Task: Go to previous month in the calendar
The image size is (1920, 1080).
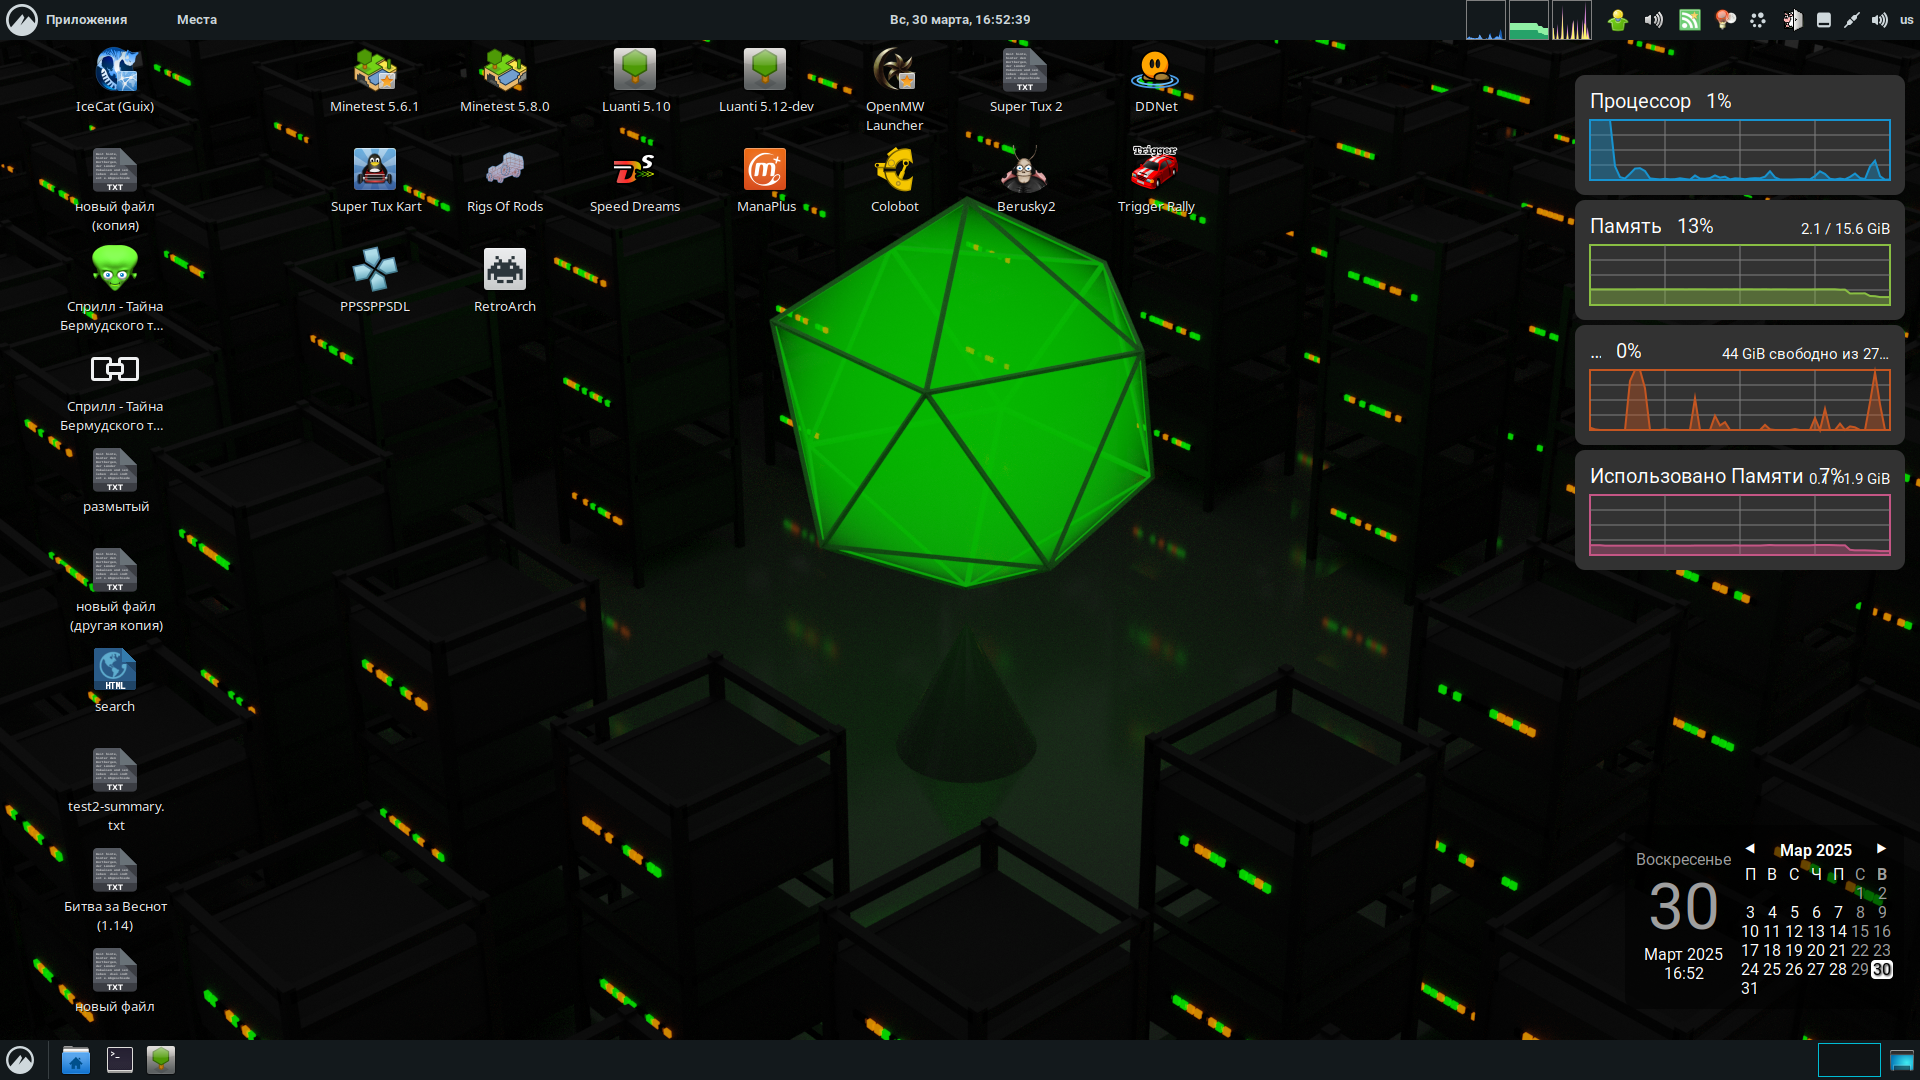Action: [1750, 848]
